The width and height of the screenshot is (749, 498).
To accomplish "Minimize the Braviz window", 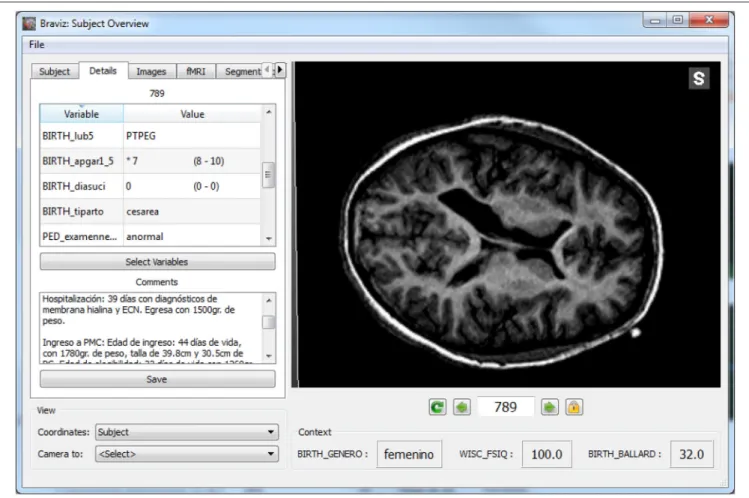I will [x=655, y=20].
